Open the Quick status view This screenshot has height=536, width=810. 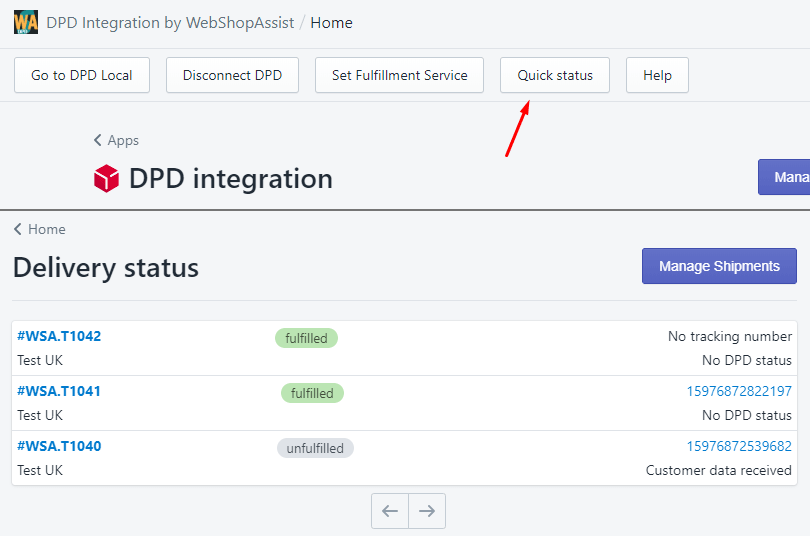click(555, 75)
